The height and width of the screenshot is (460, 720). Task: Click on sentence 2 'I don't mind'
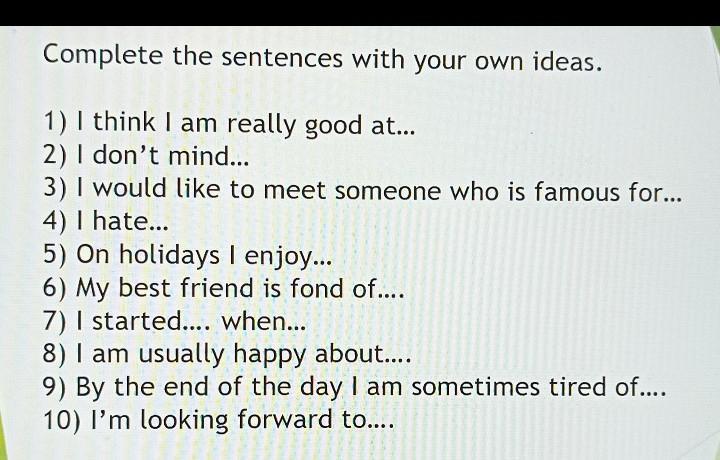(x=146, y=155)
